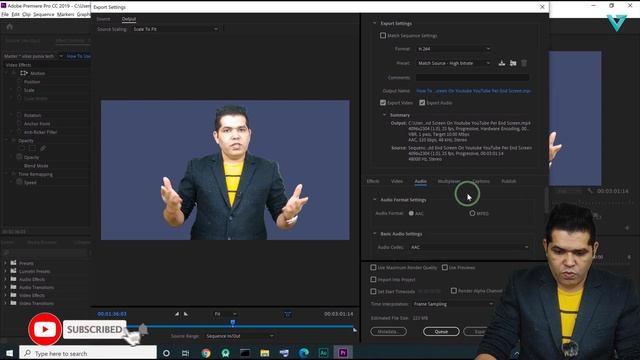Open the preview zoom Fit dropdown
This screenshot has width=640, height=360.
(225, 314)
